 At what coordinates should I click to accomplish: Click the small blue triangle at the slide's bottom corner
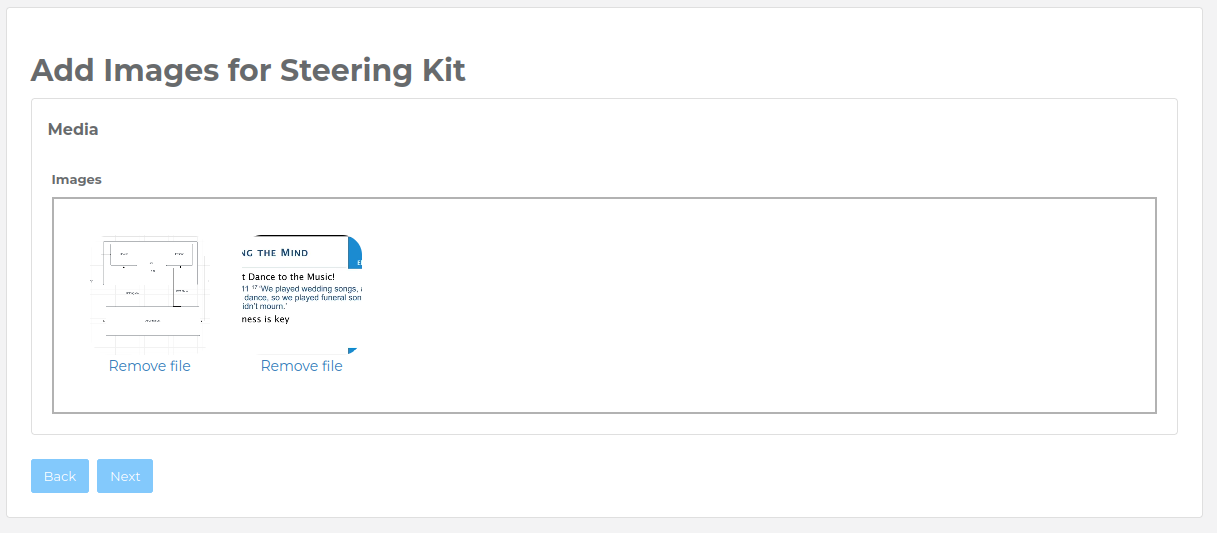pyautogui.click(x=352, y=350)
